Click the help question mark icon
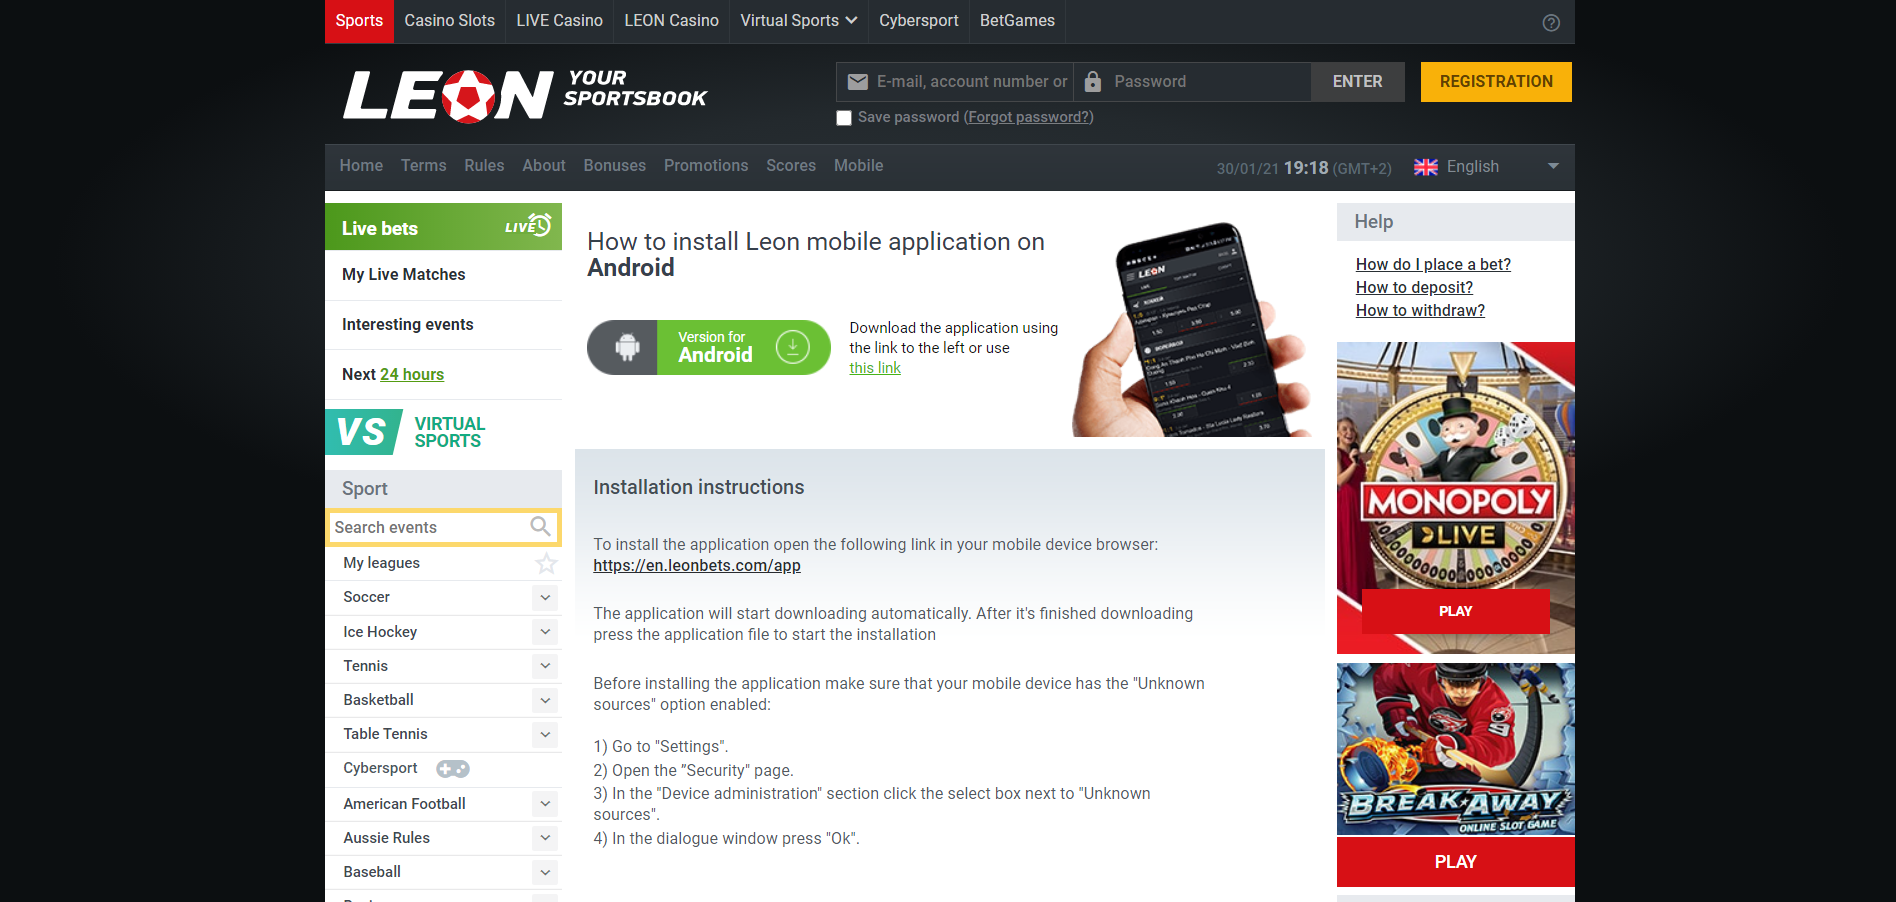1896x902 pixels. [x=1551, y=22]
